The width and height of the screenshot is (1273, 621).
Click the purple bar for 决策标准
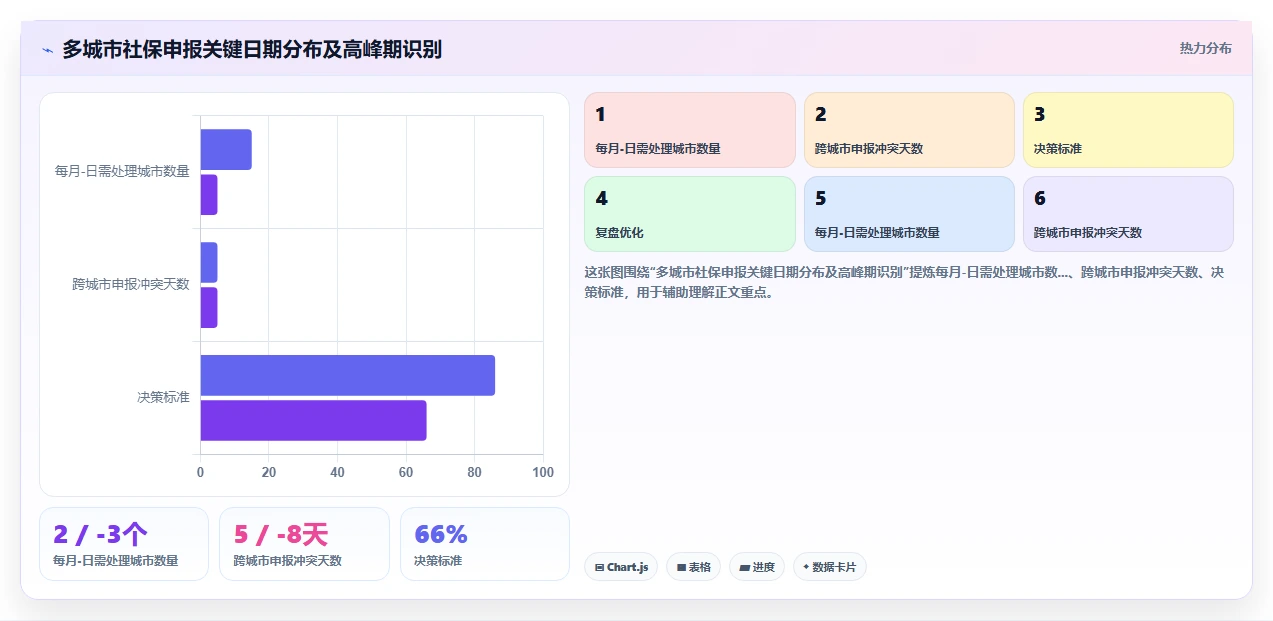(313, 420)
